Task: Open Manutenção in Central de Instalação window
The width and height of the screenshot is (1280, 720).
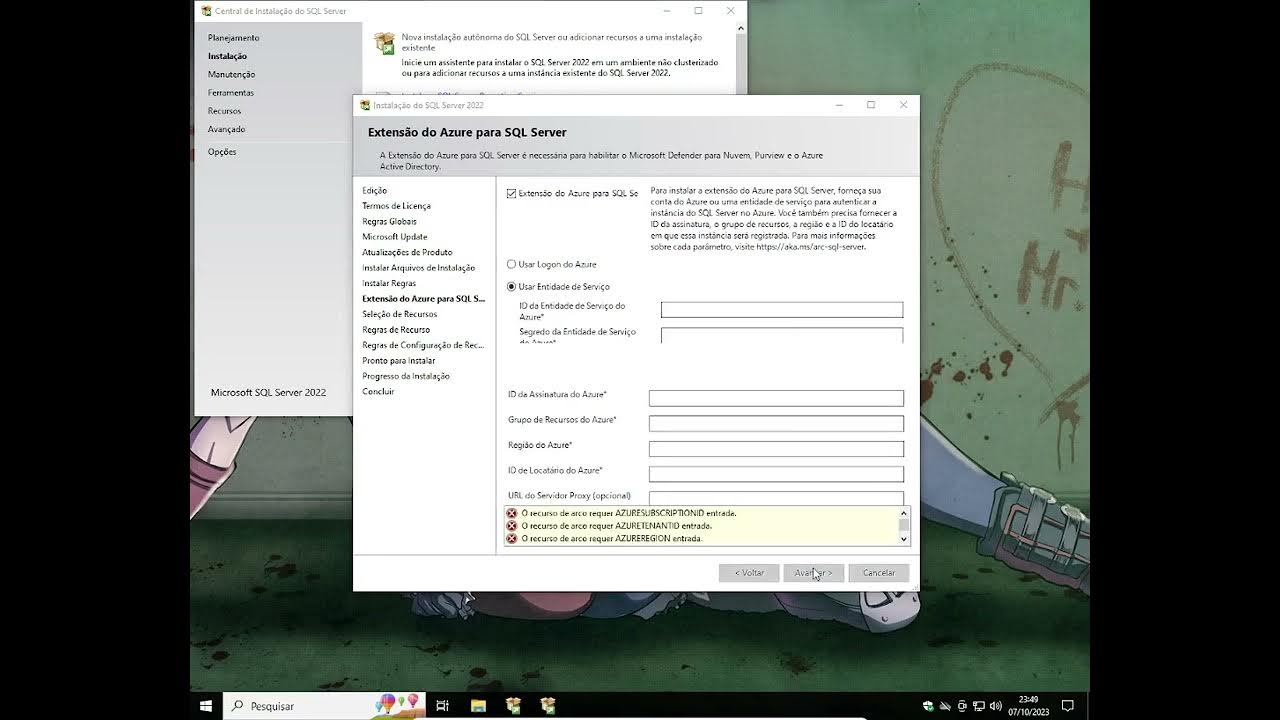Action: point(231,74)
